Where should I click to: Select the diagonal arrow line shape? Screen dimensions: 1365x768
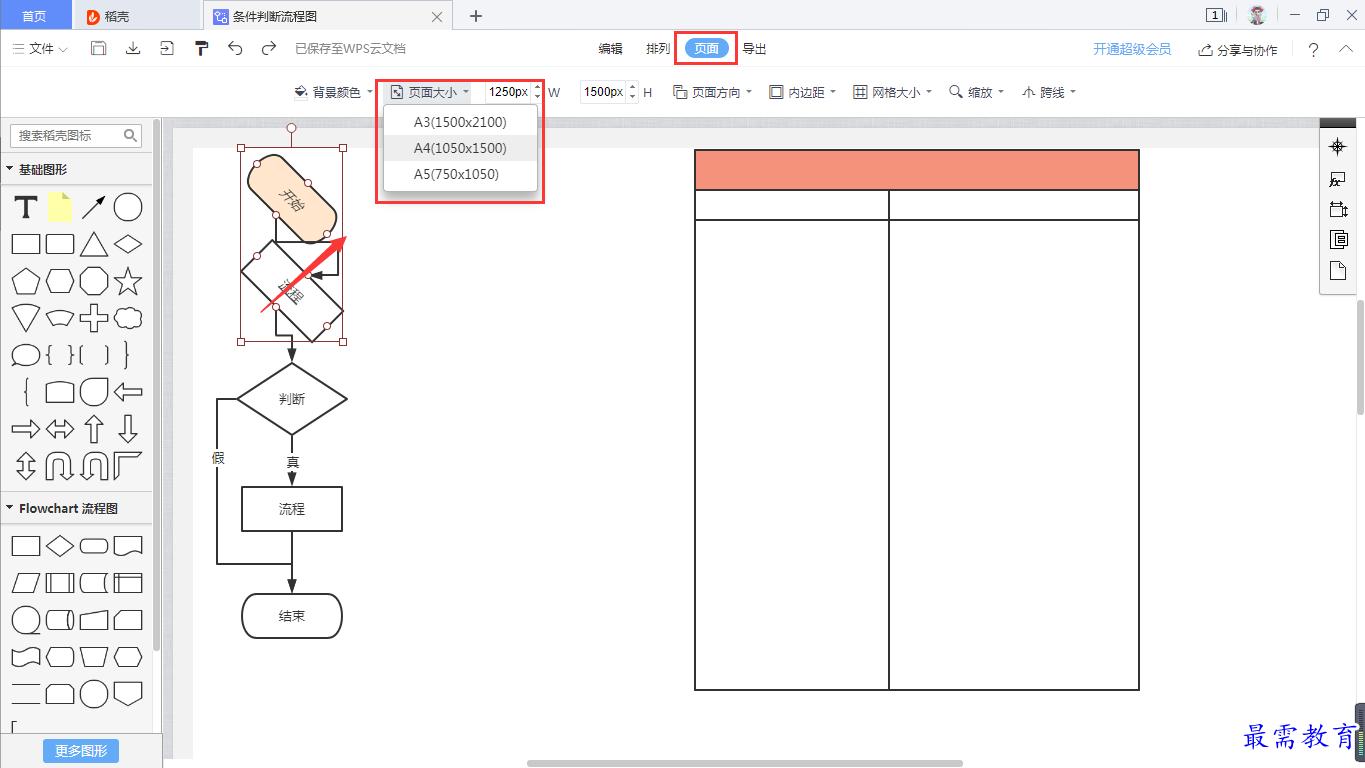click(x=94, y=207)
